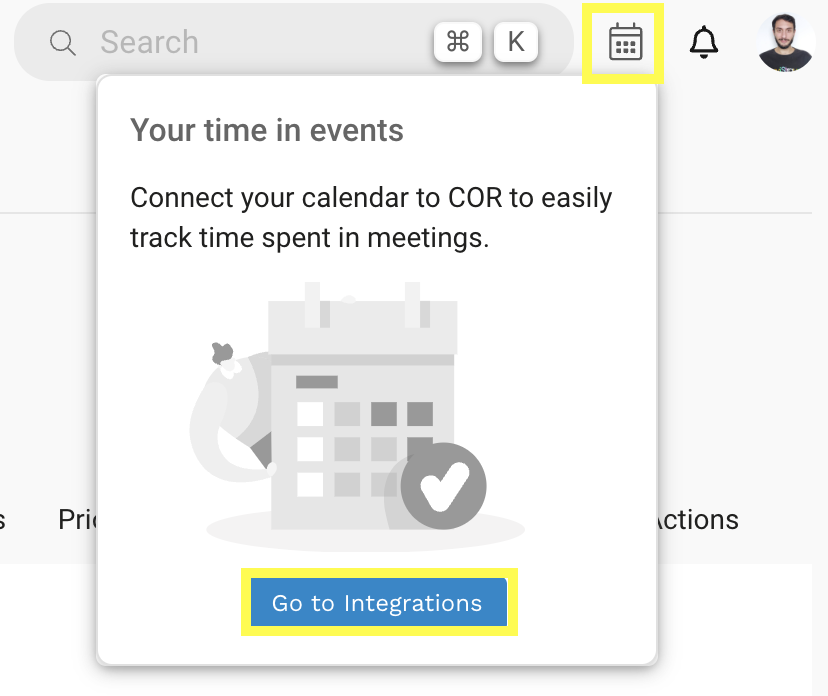
Task: Click the "track time spent in meetings" line
Action: pyautogui.click(x=310, y=238)
